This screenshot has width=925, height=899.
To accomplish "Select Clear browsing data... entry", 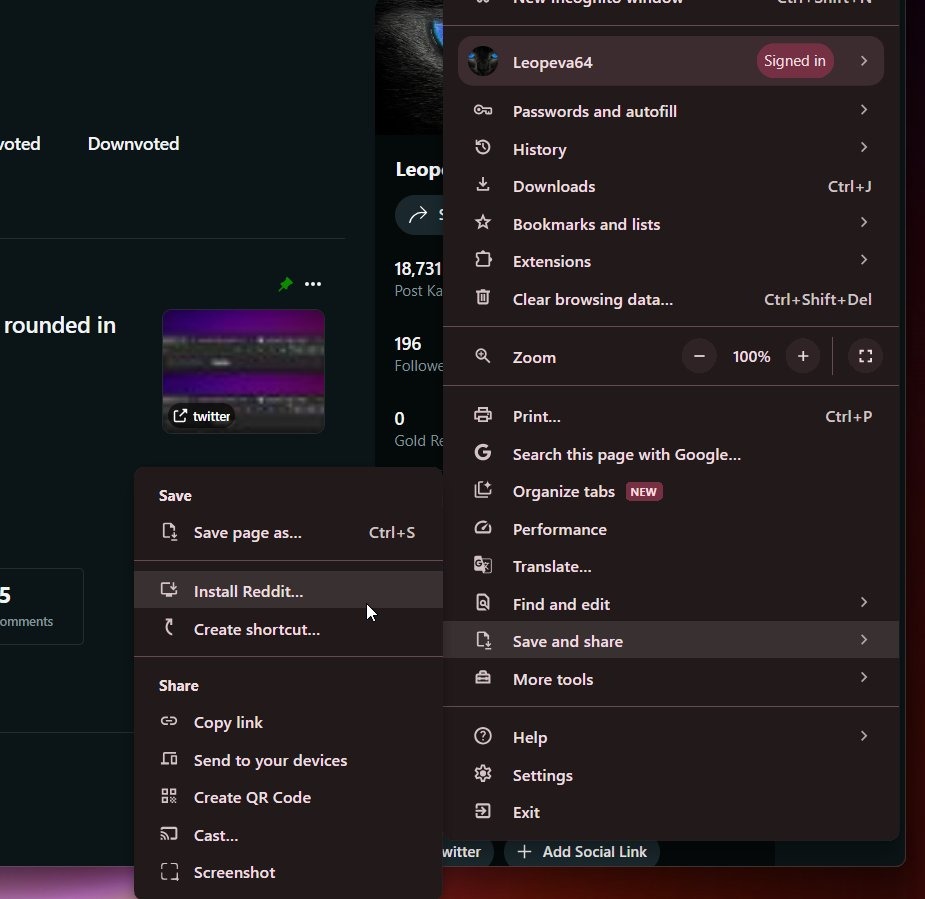I will 671,299.
